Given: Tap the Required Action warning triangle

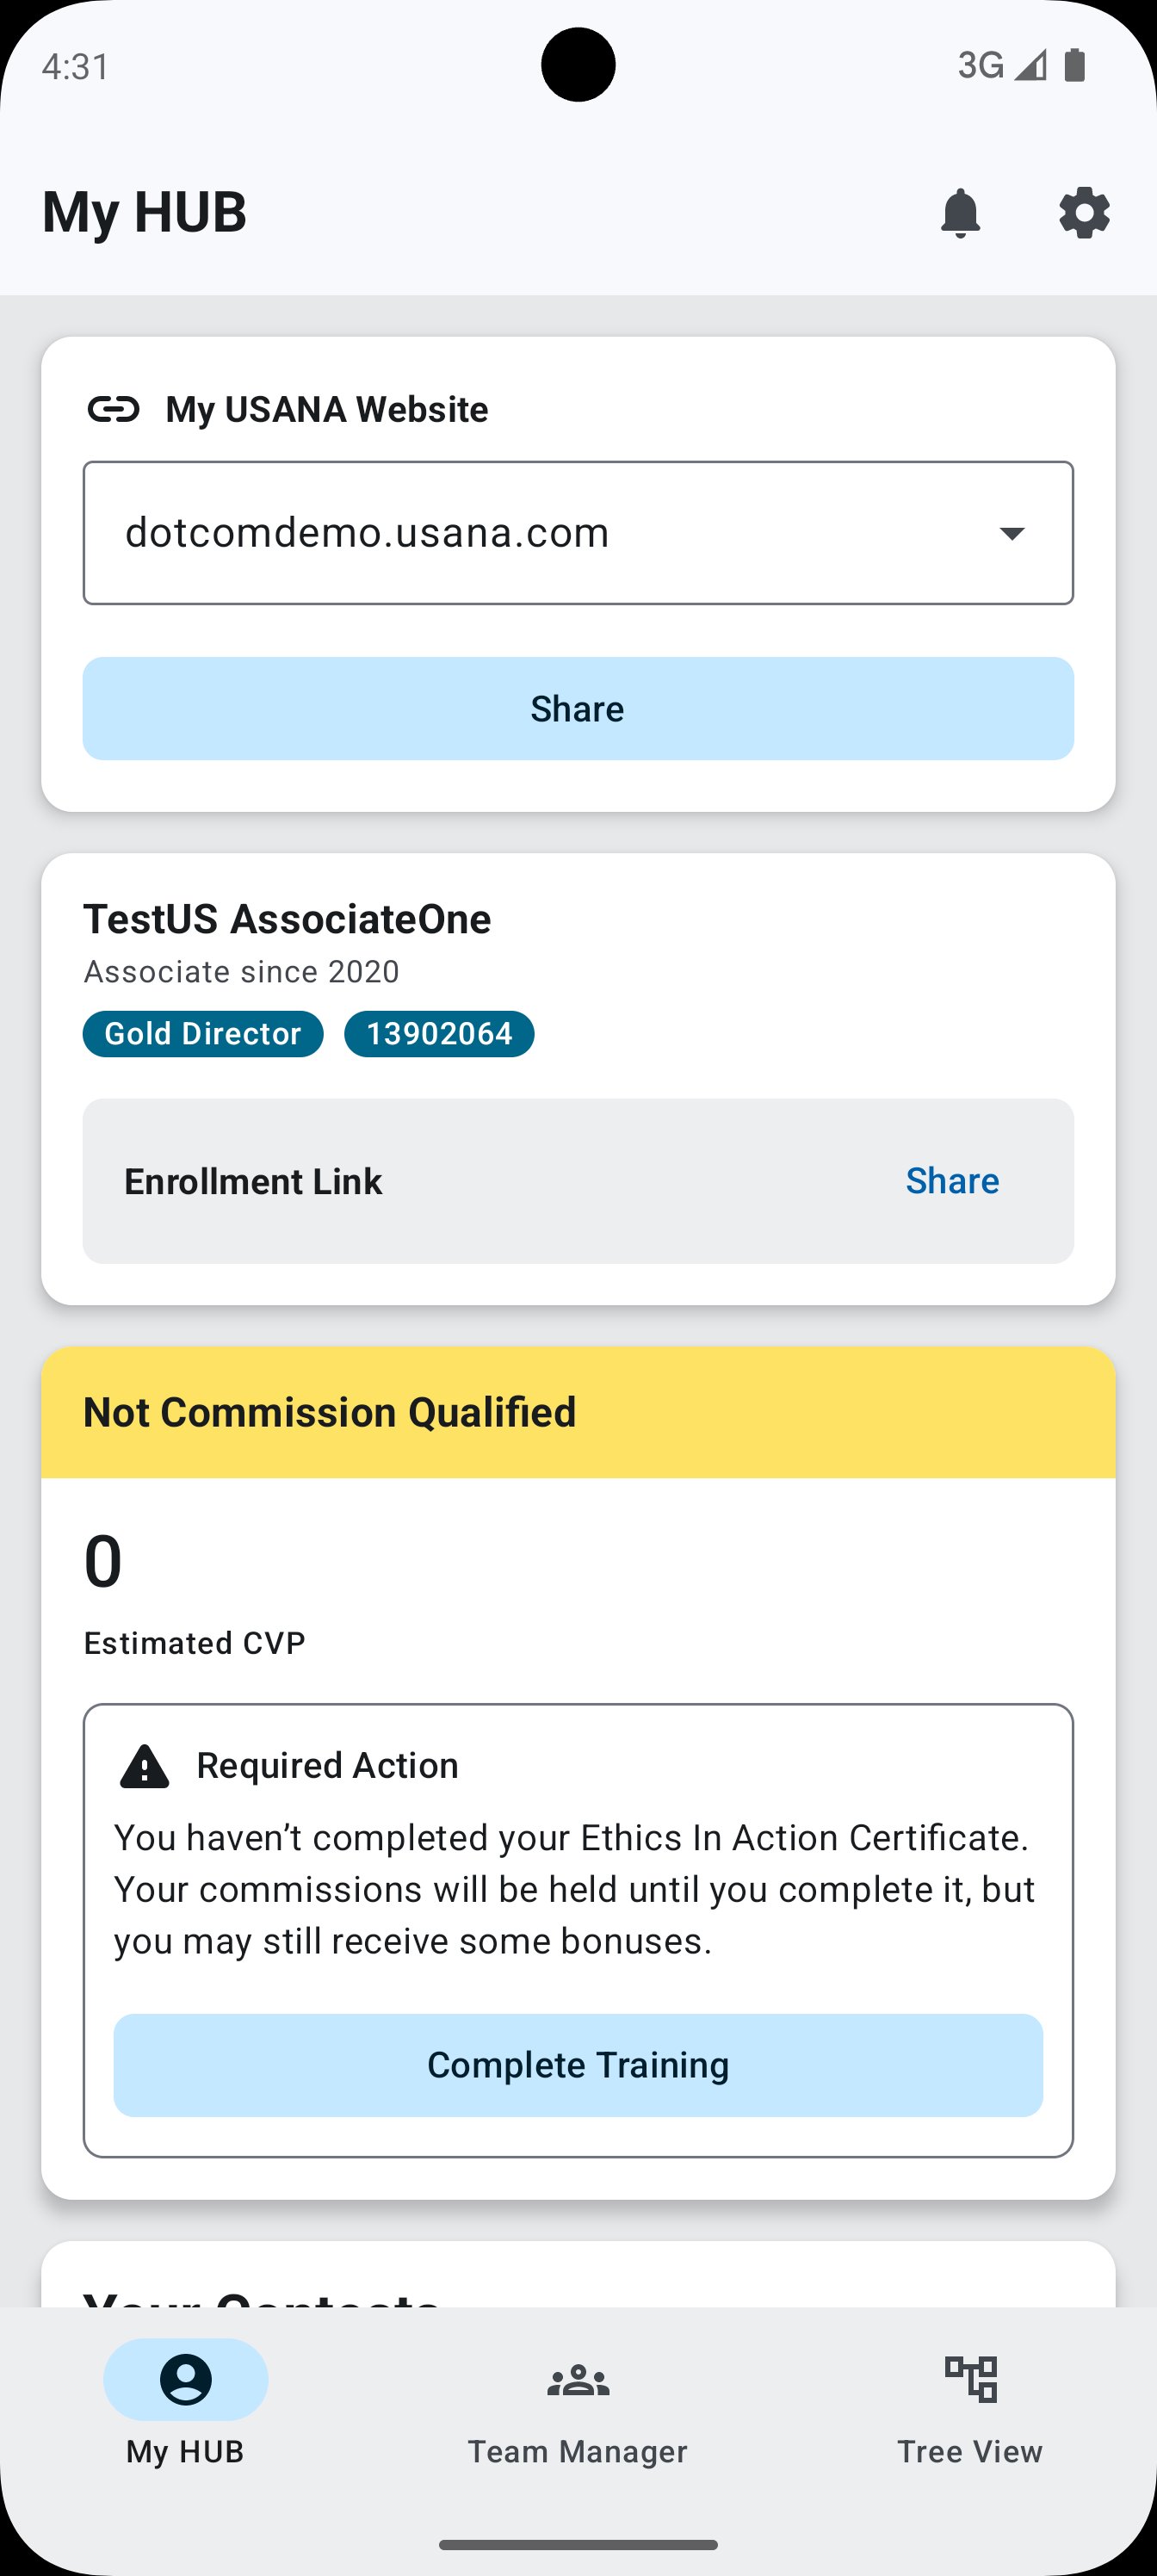Looking at the screenshot, I should (x=145, y=1766).
